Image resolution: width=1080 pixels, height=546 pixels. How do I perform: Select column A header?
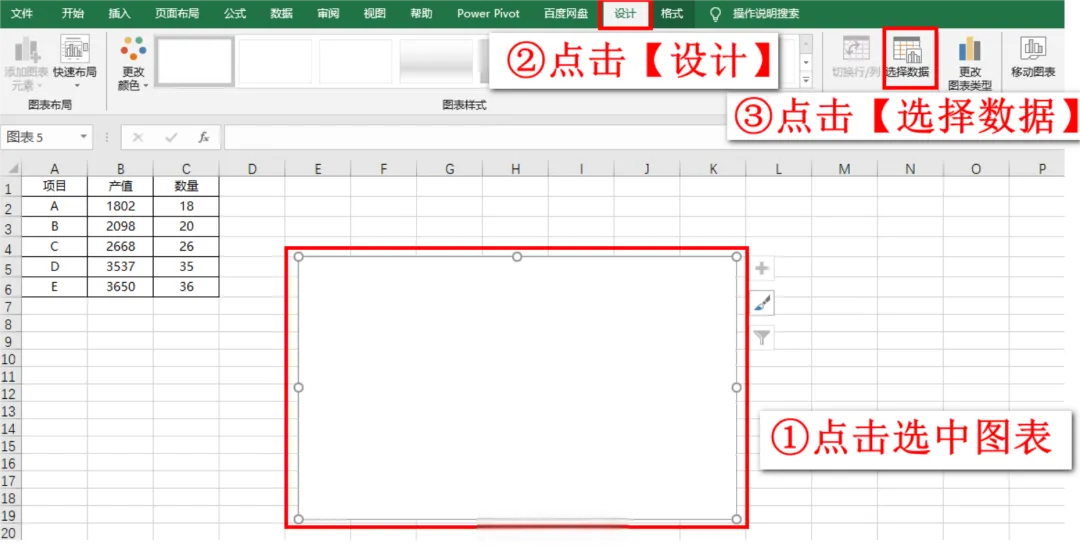pyautogui.click(x=54, y=169)
